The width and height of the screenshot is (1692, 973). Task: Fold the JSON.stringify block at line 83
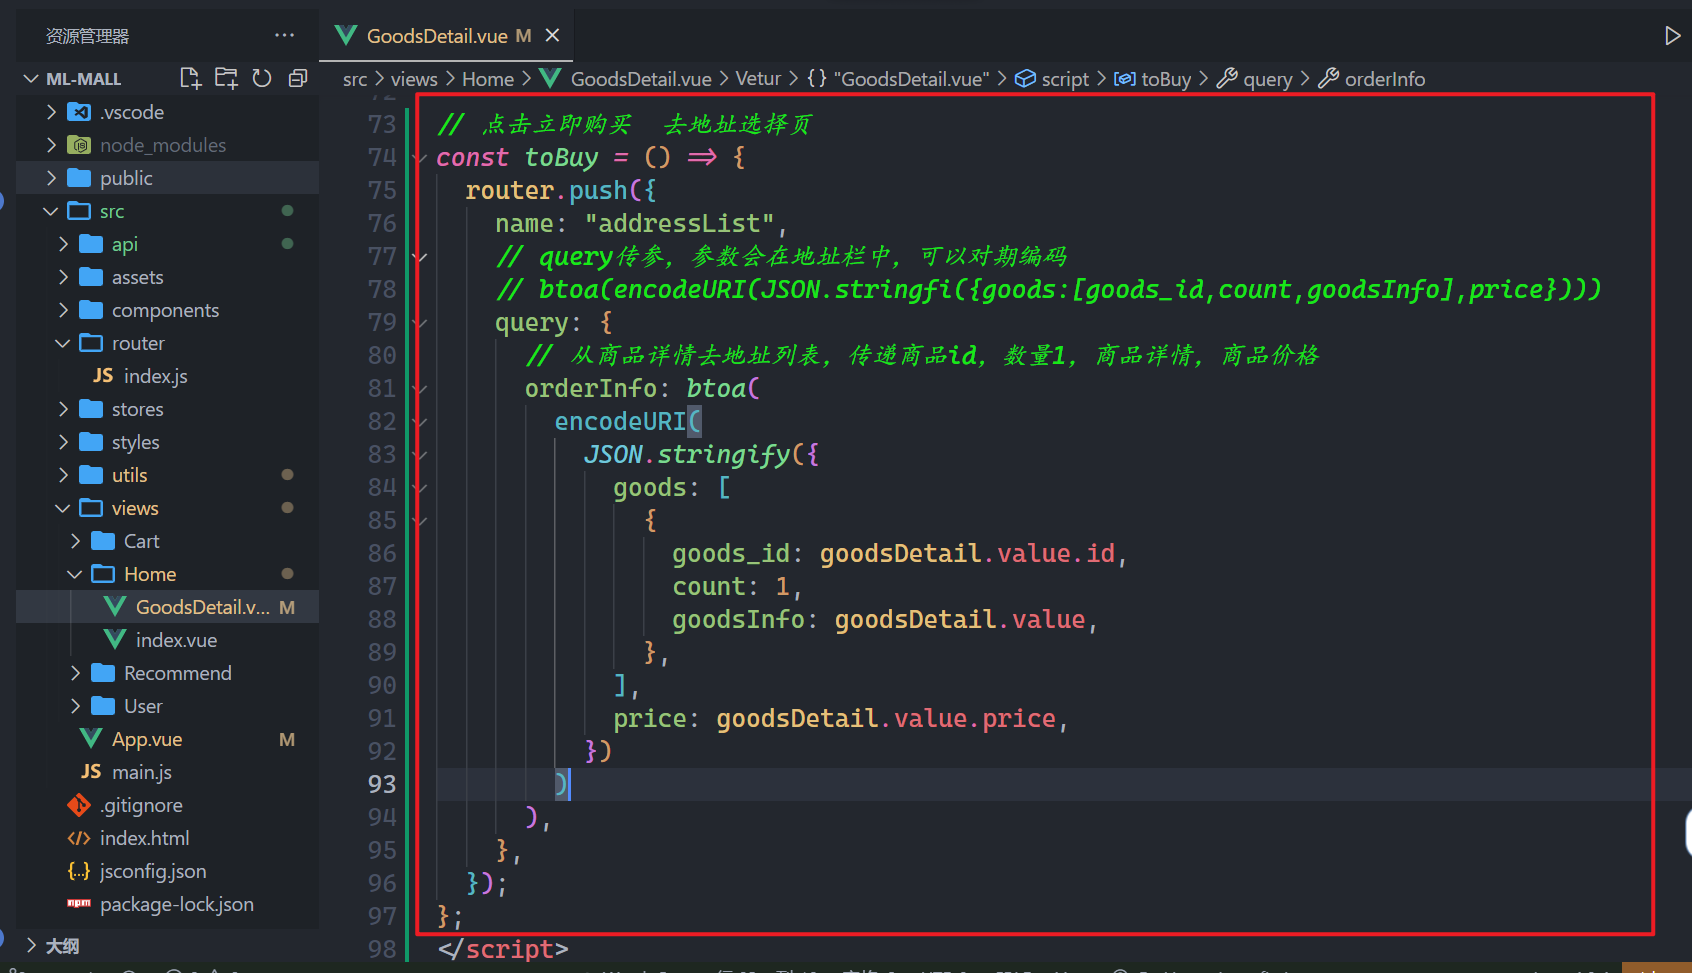tap(421, 455)
